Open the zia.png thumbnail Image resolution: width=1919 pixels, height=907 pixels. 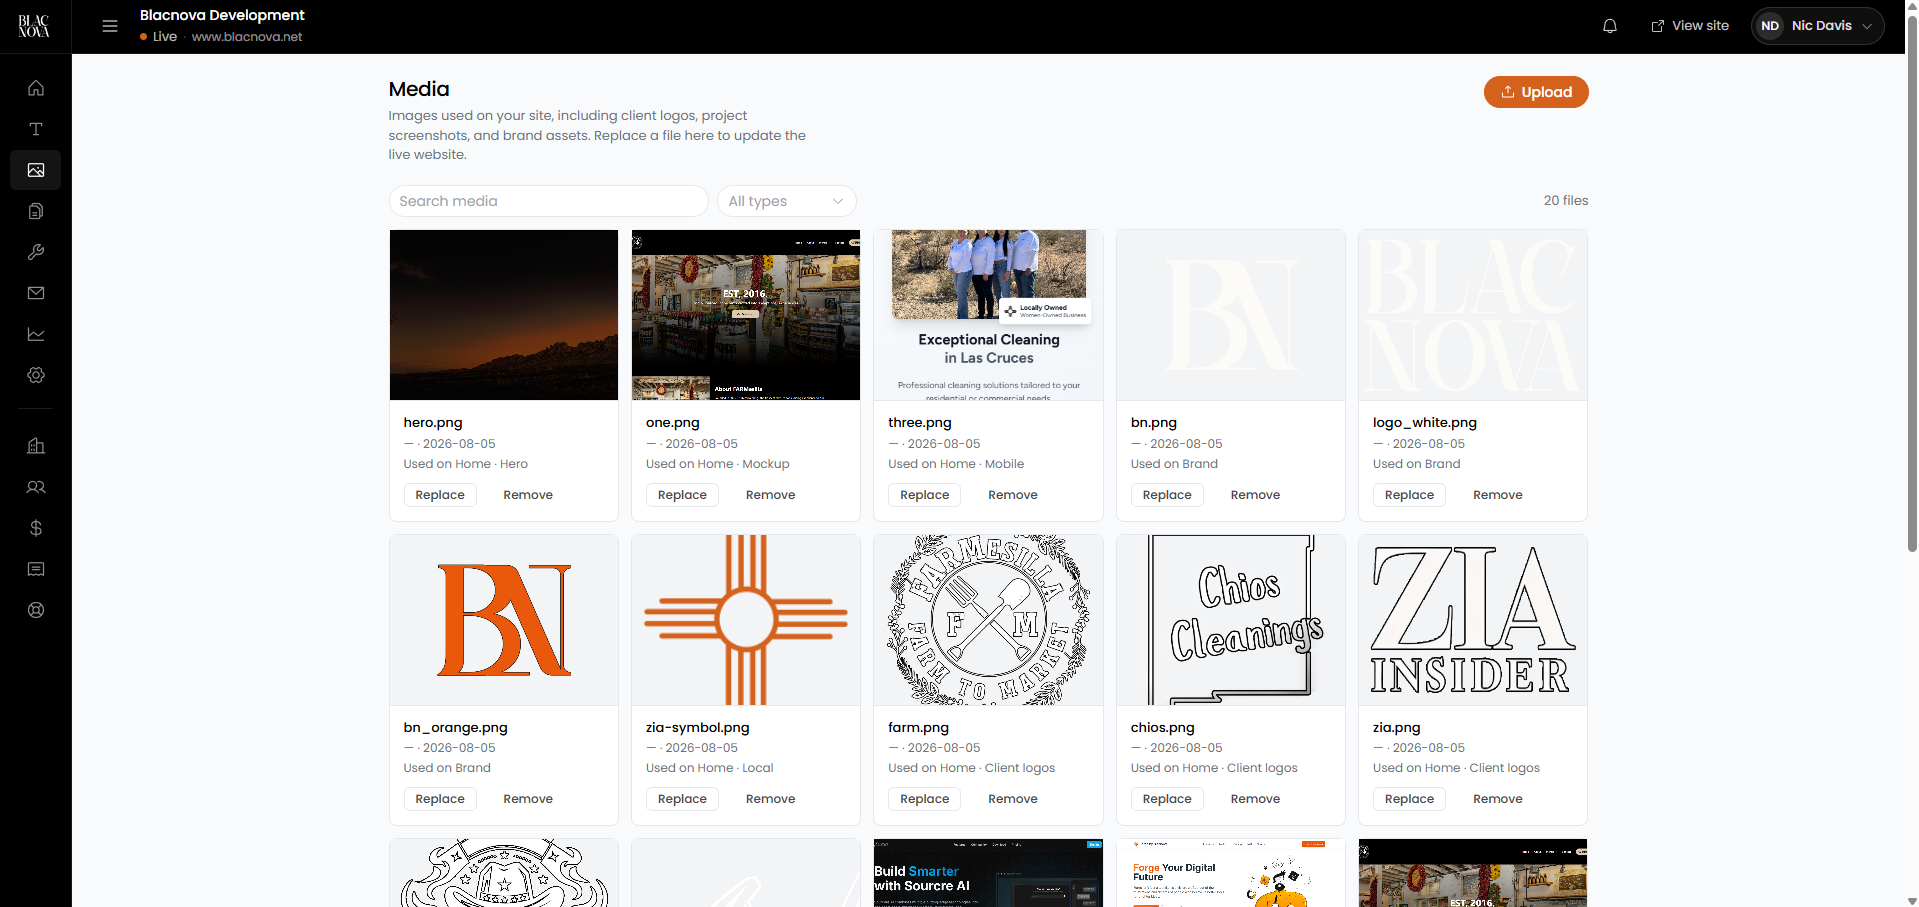pyautogui.click(x=1473, y=620)
